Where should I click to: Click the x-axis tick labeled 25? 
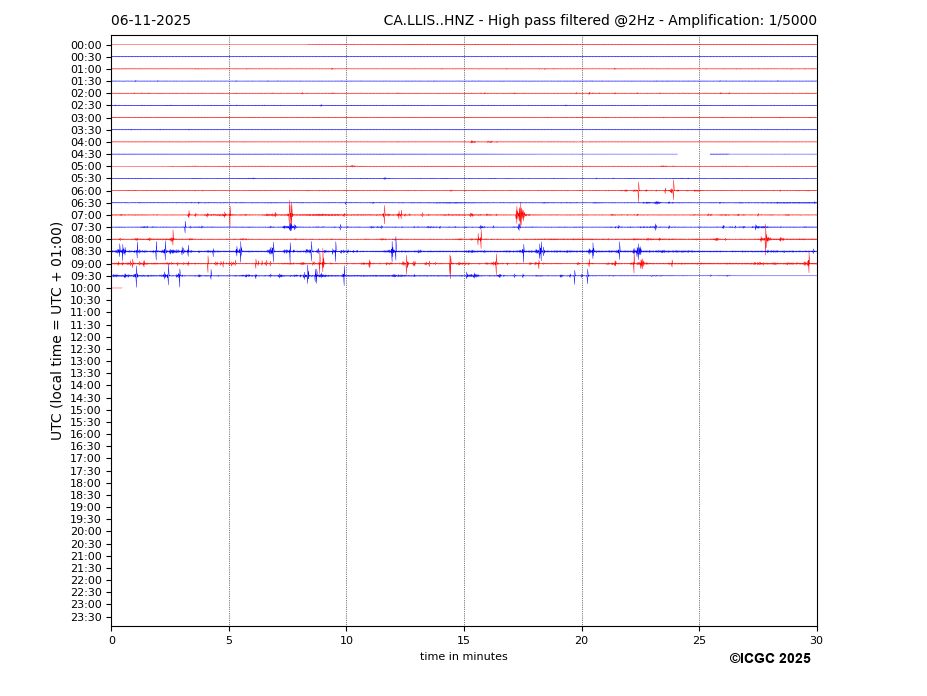699,640
